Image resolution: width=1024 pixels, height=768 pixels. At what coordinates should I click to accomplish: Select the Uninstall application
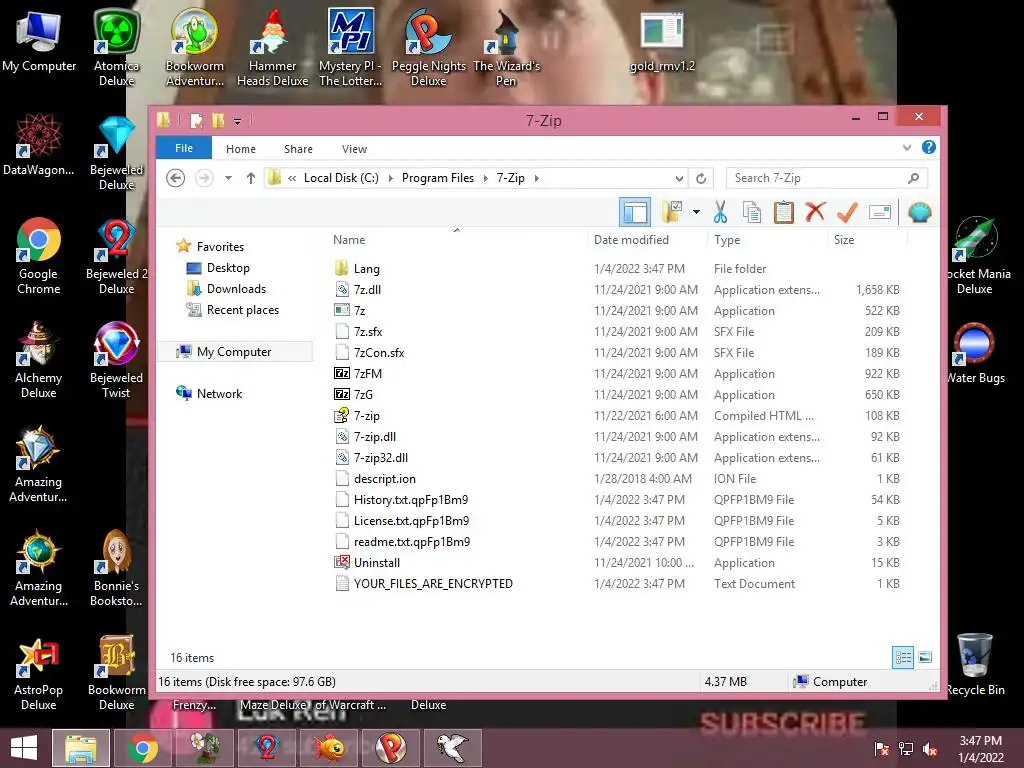click(x=376, y=562)
